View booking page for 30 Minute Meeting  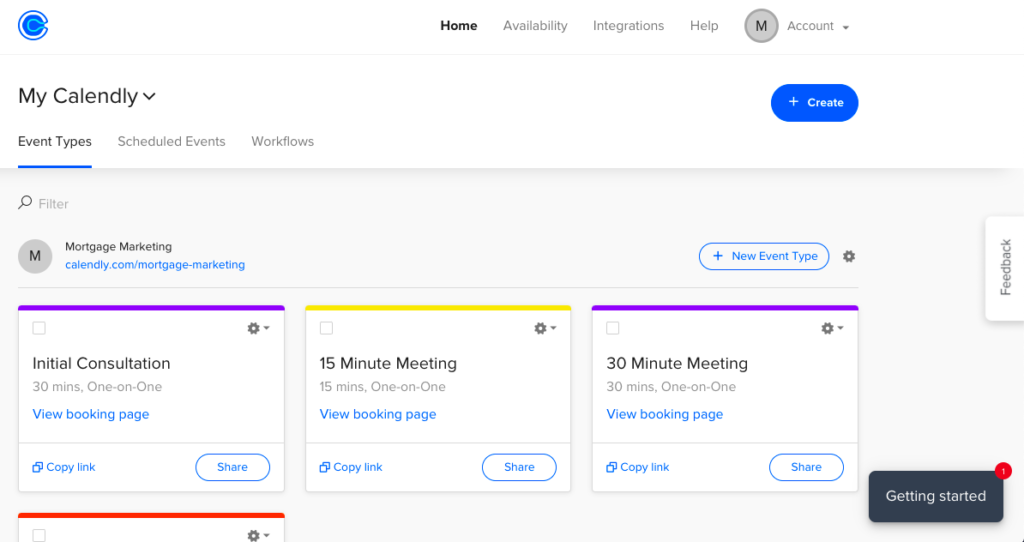pos(664,414)
